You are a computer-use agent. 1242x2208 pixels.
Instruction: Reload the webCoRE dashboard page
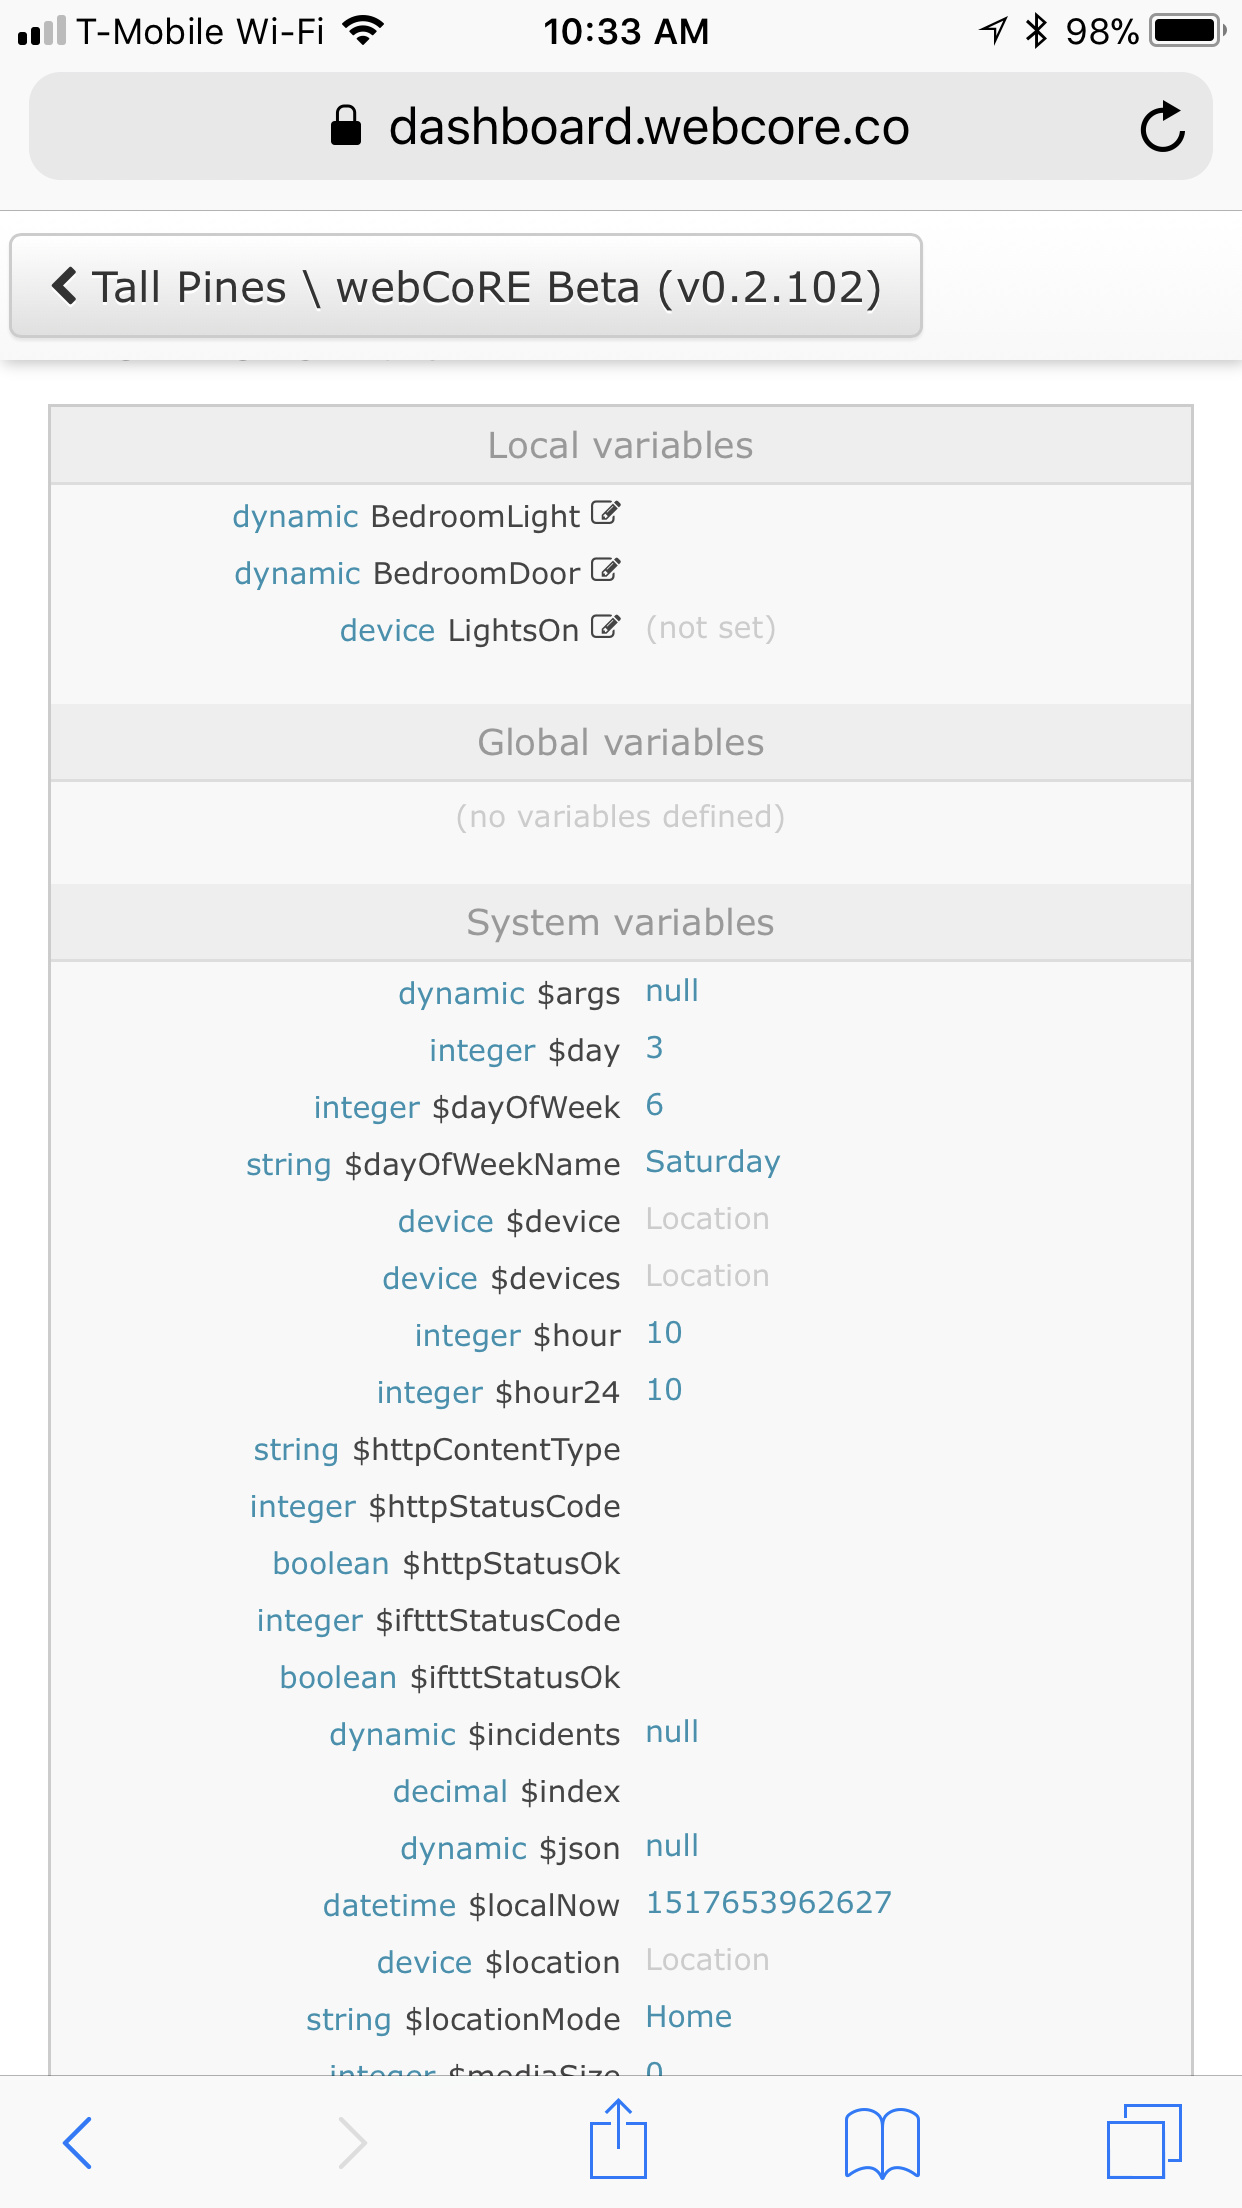[1162, 127]
